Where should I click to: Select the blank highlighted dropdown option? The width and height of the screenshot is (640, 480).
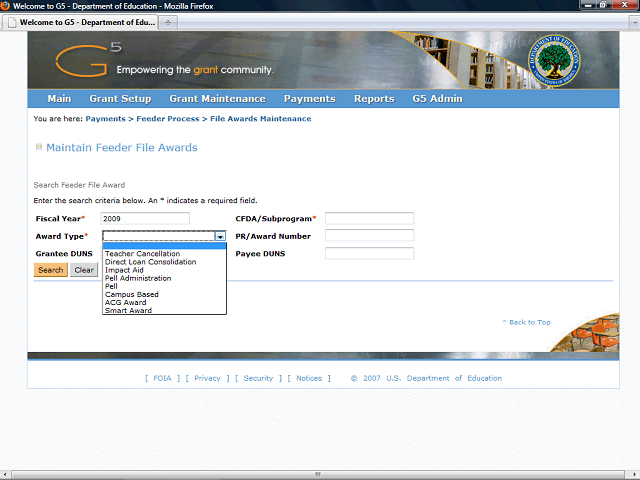[x=164, y=246]
